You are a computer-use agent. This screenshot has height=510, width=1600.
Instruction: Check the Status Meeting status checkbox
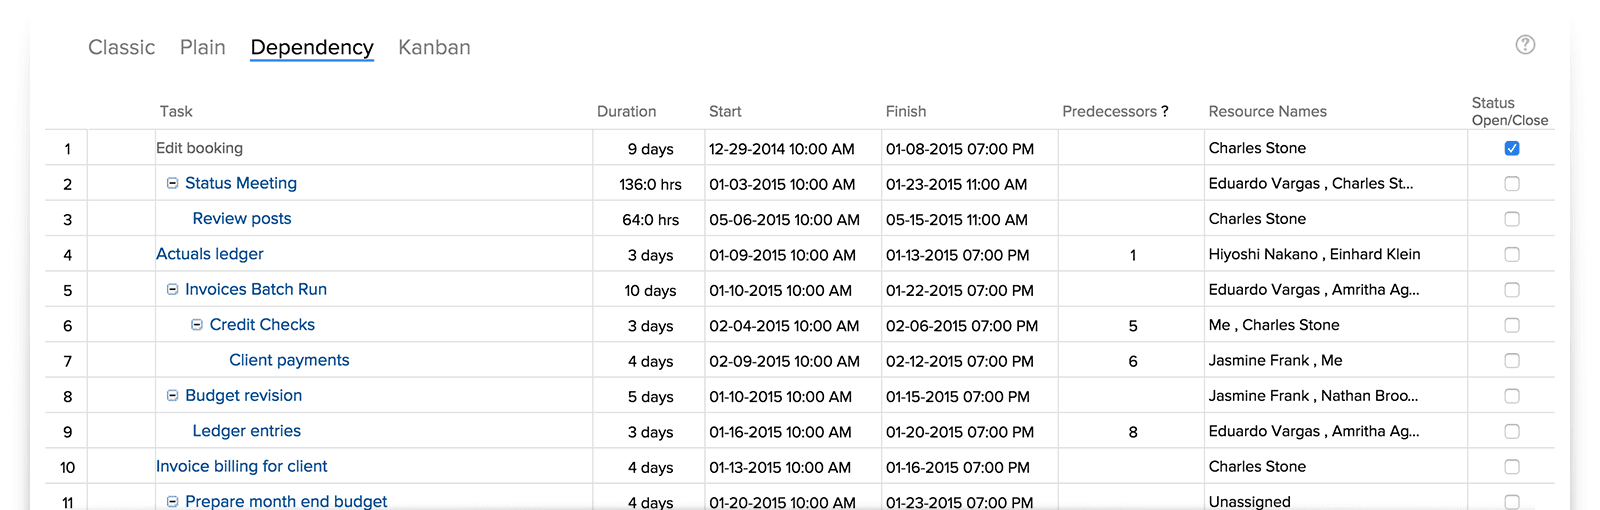[x=1512, y=184]
